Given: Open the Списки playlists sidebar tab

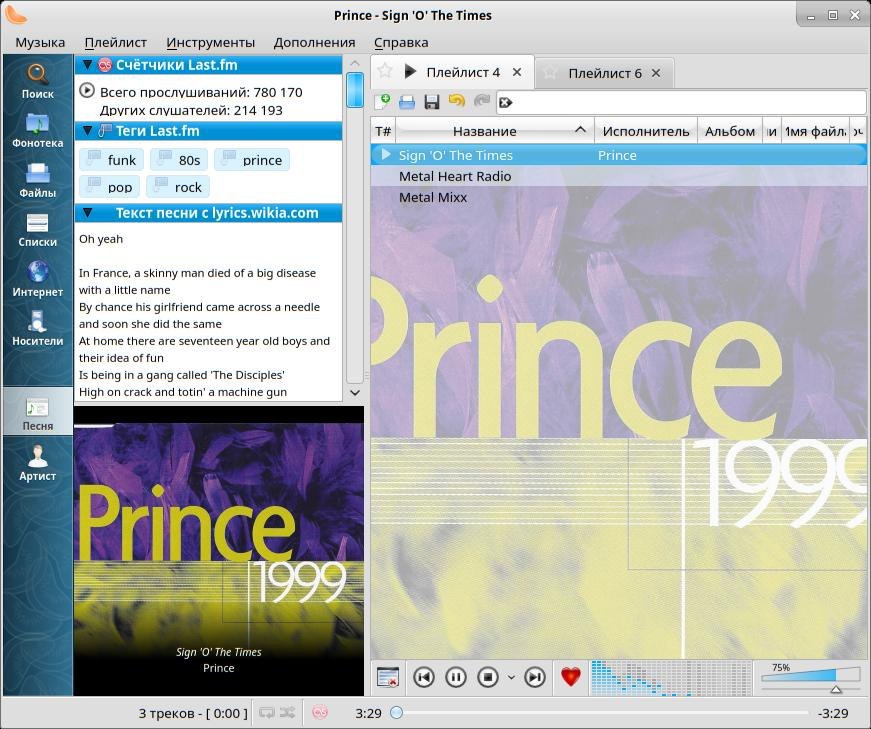Looking at the screenshot, I should point(38,230).
